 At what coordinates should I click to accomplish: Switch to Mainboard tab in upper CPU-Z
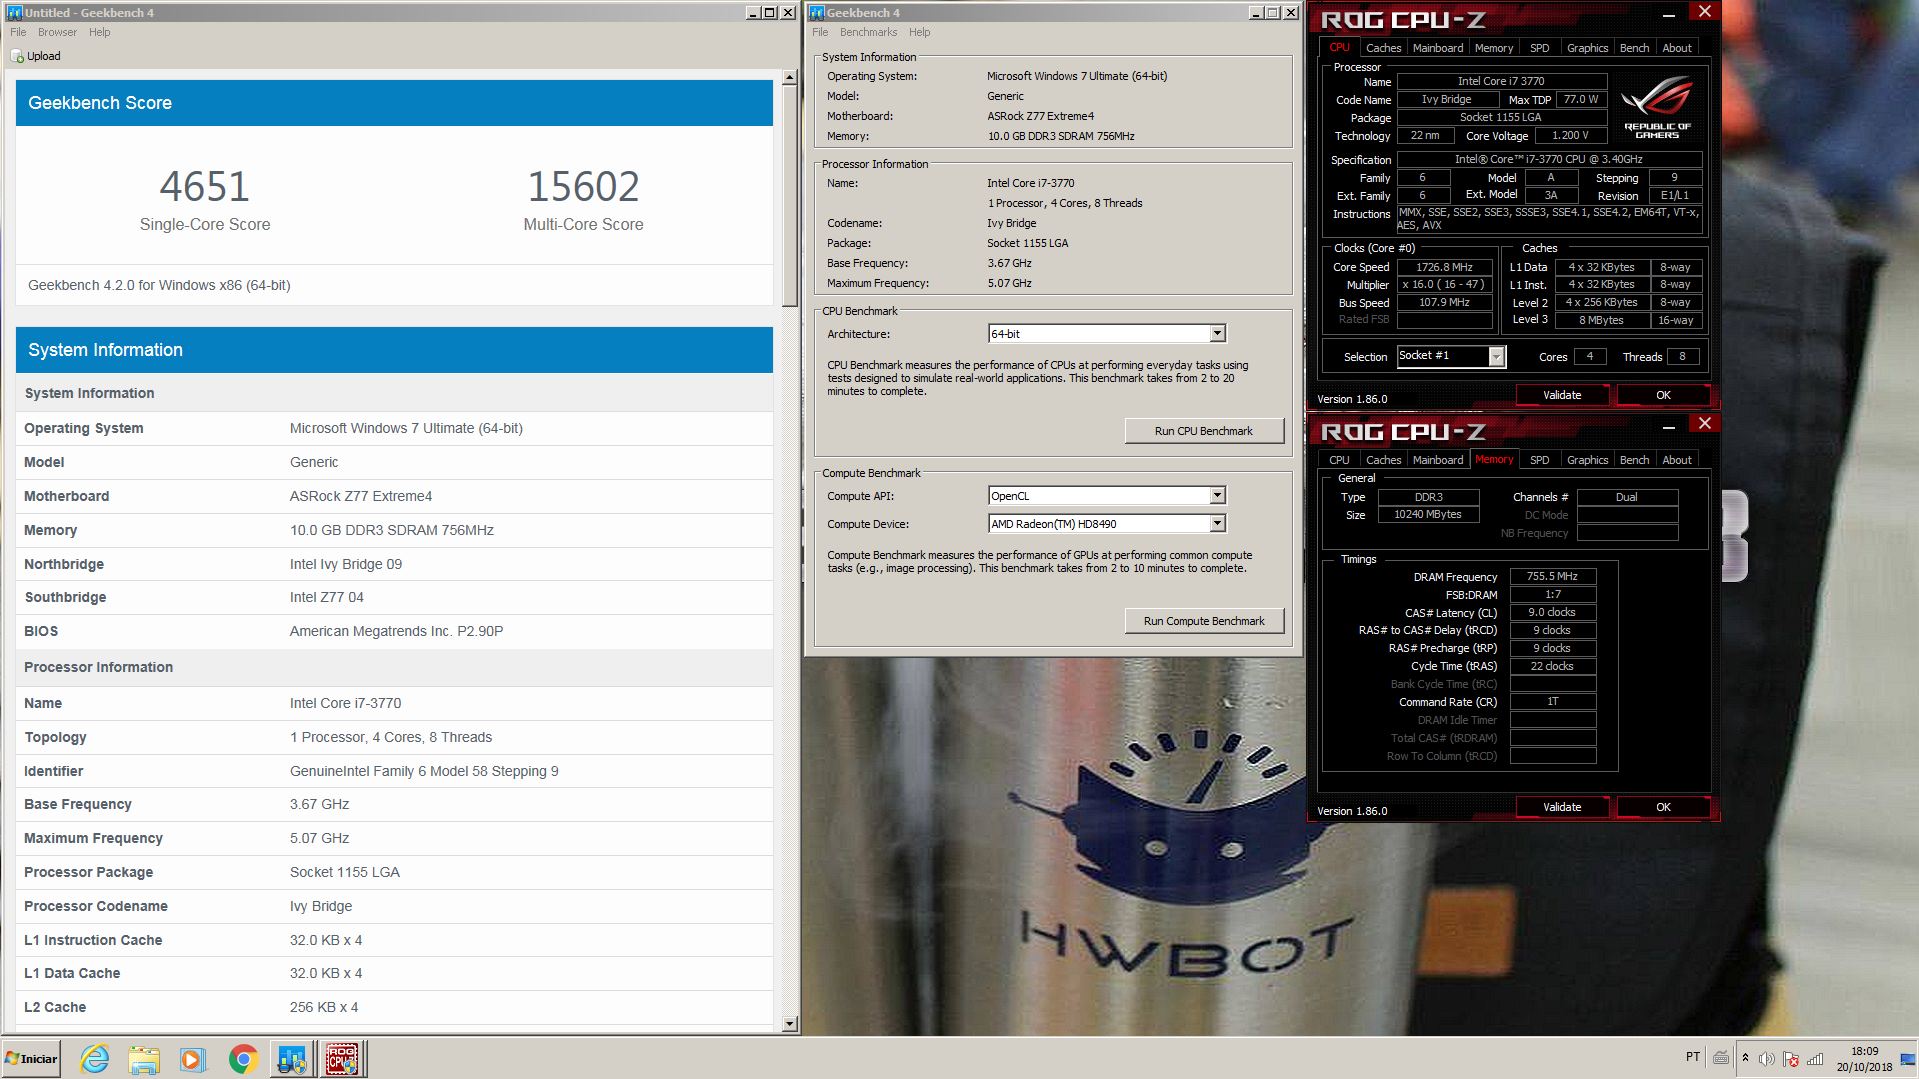pos(1438,48)
